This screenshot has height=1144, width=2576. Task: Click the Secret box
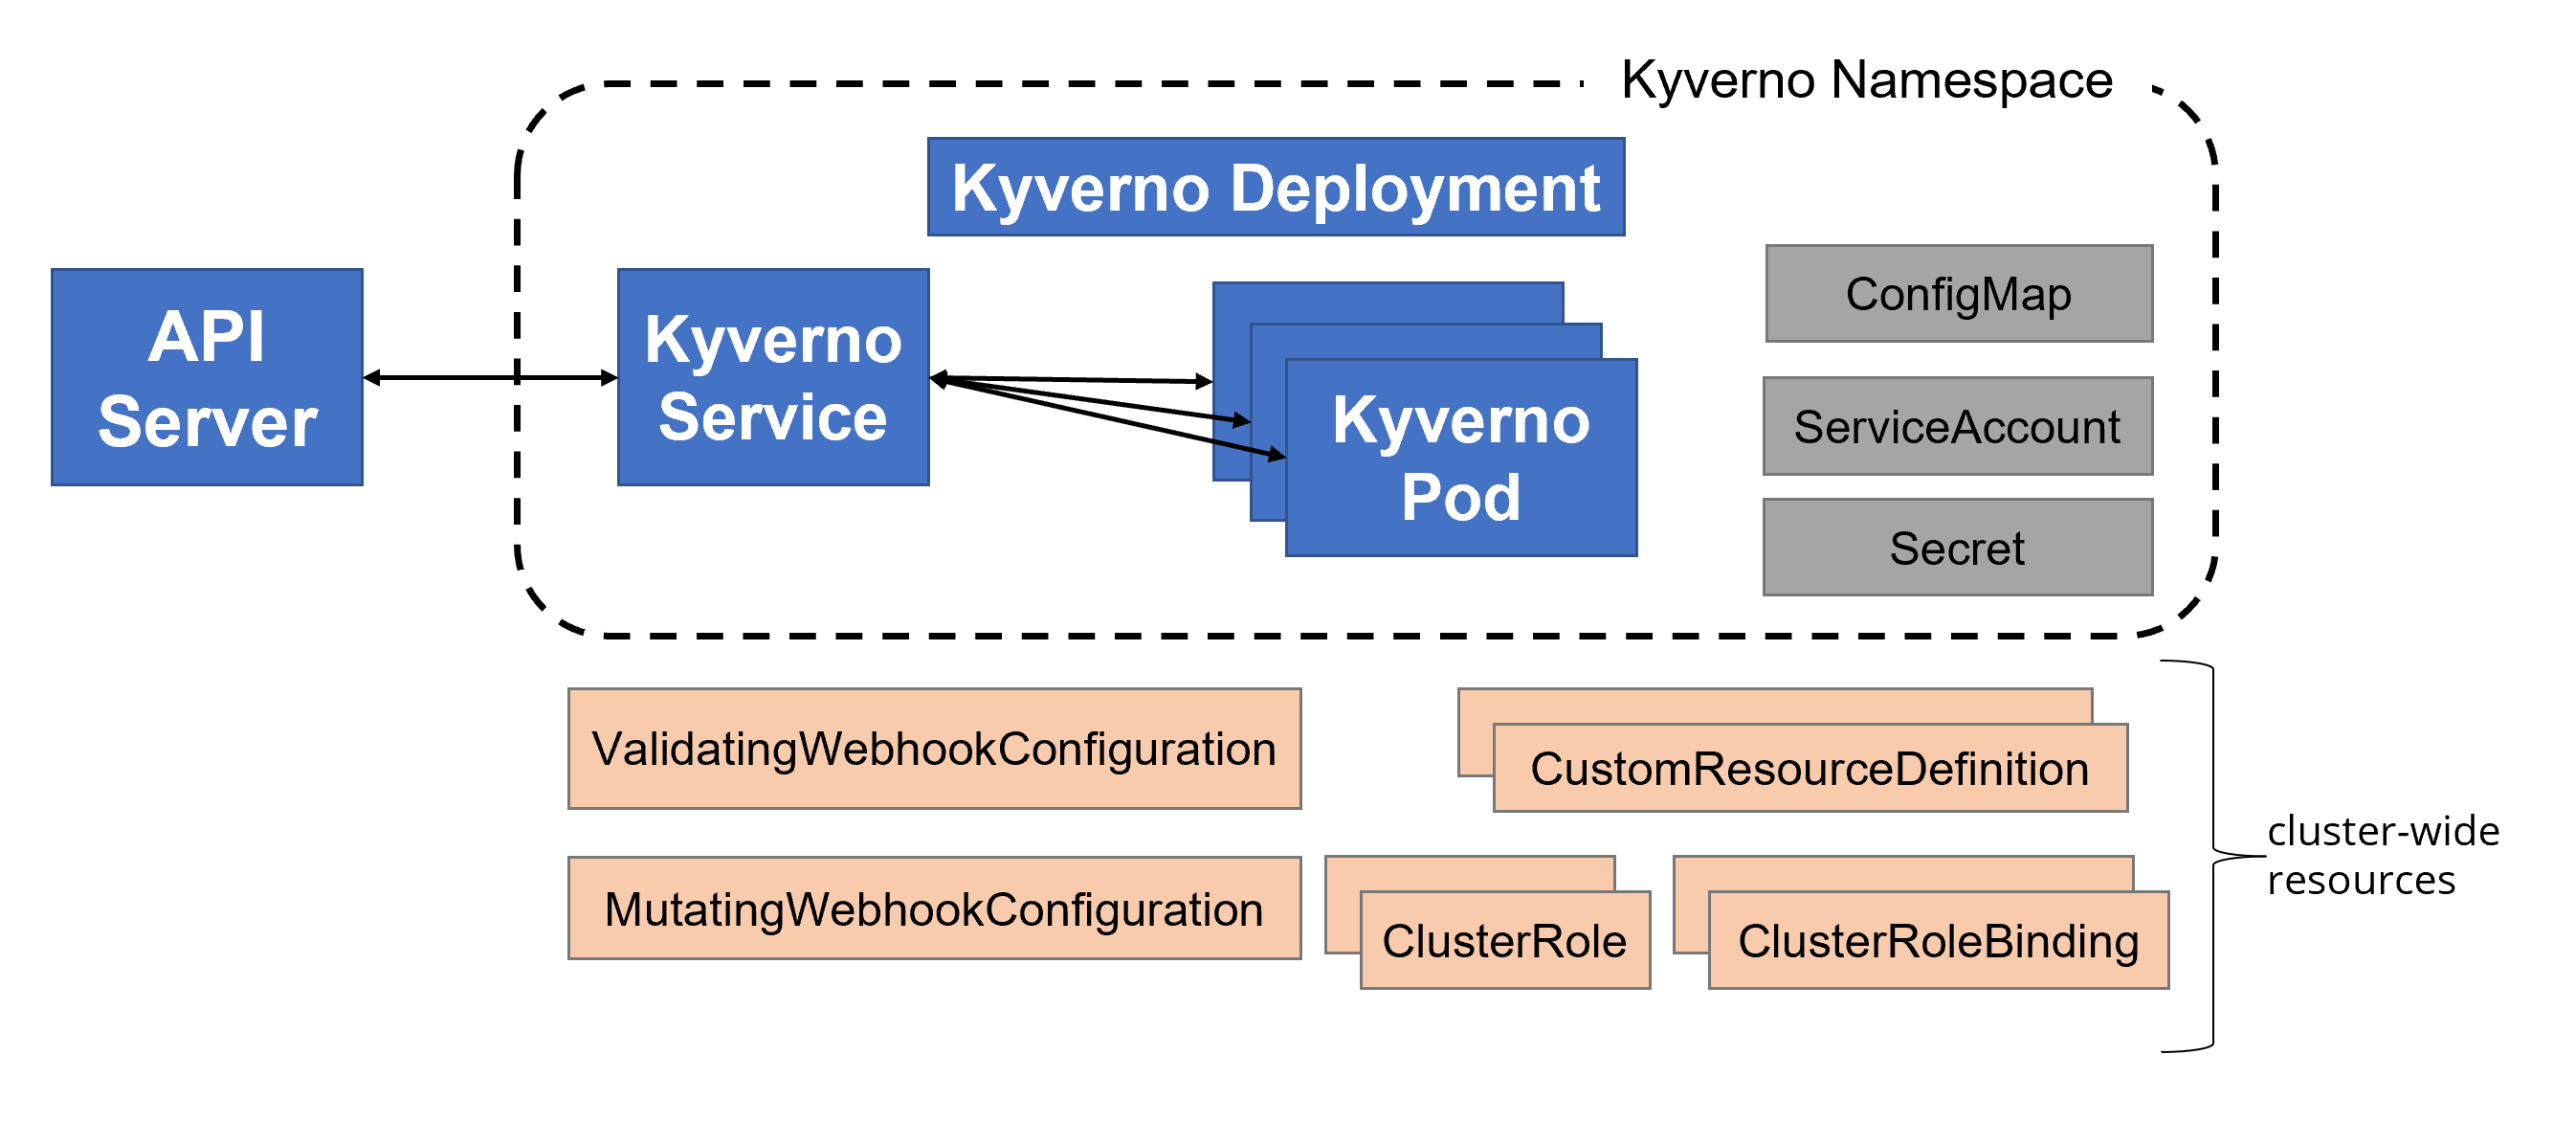pos(1958,547)
